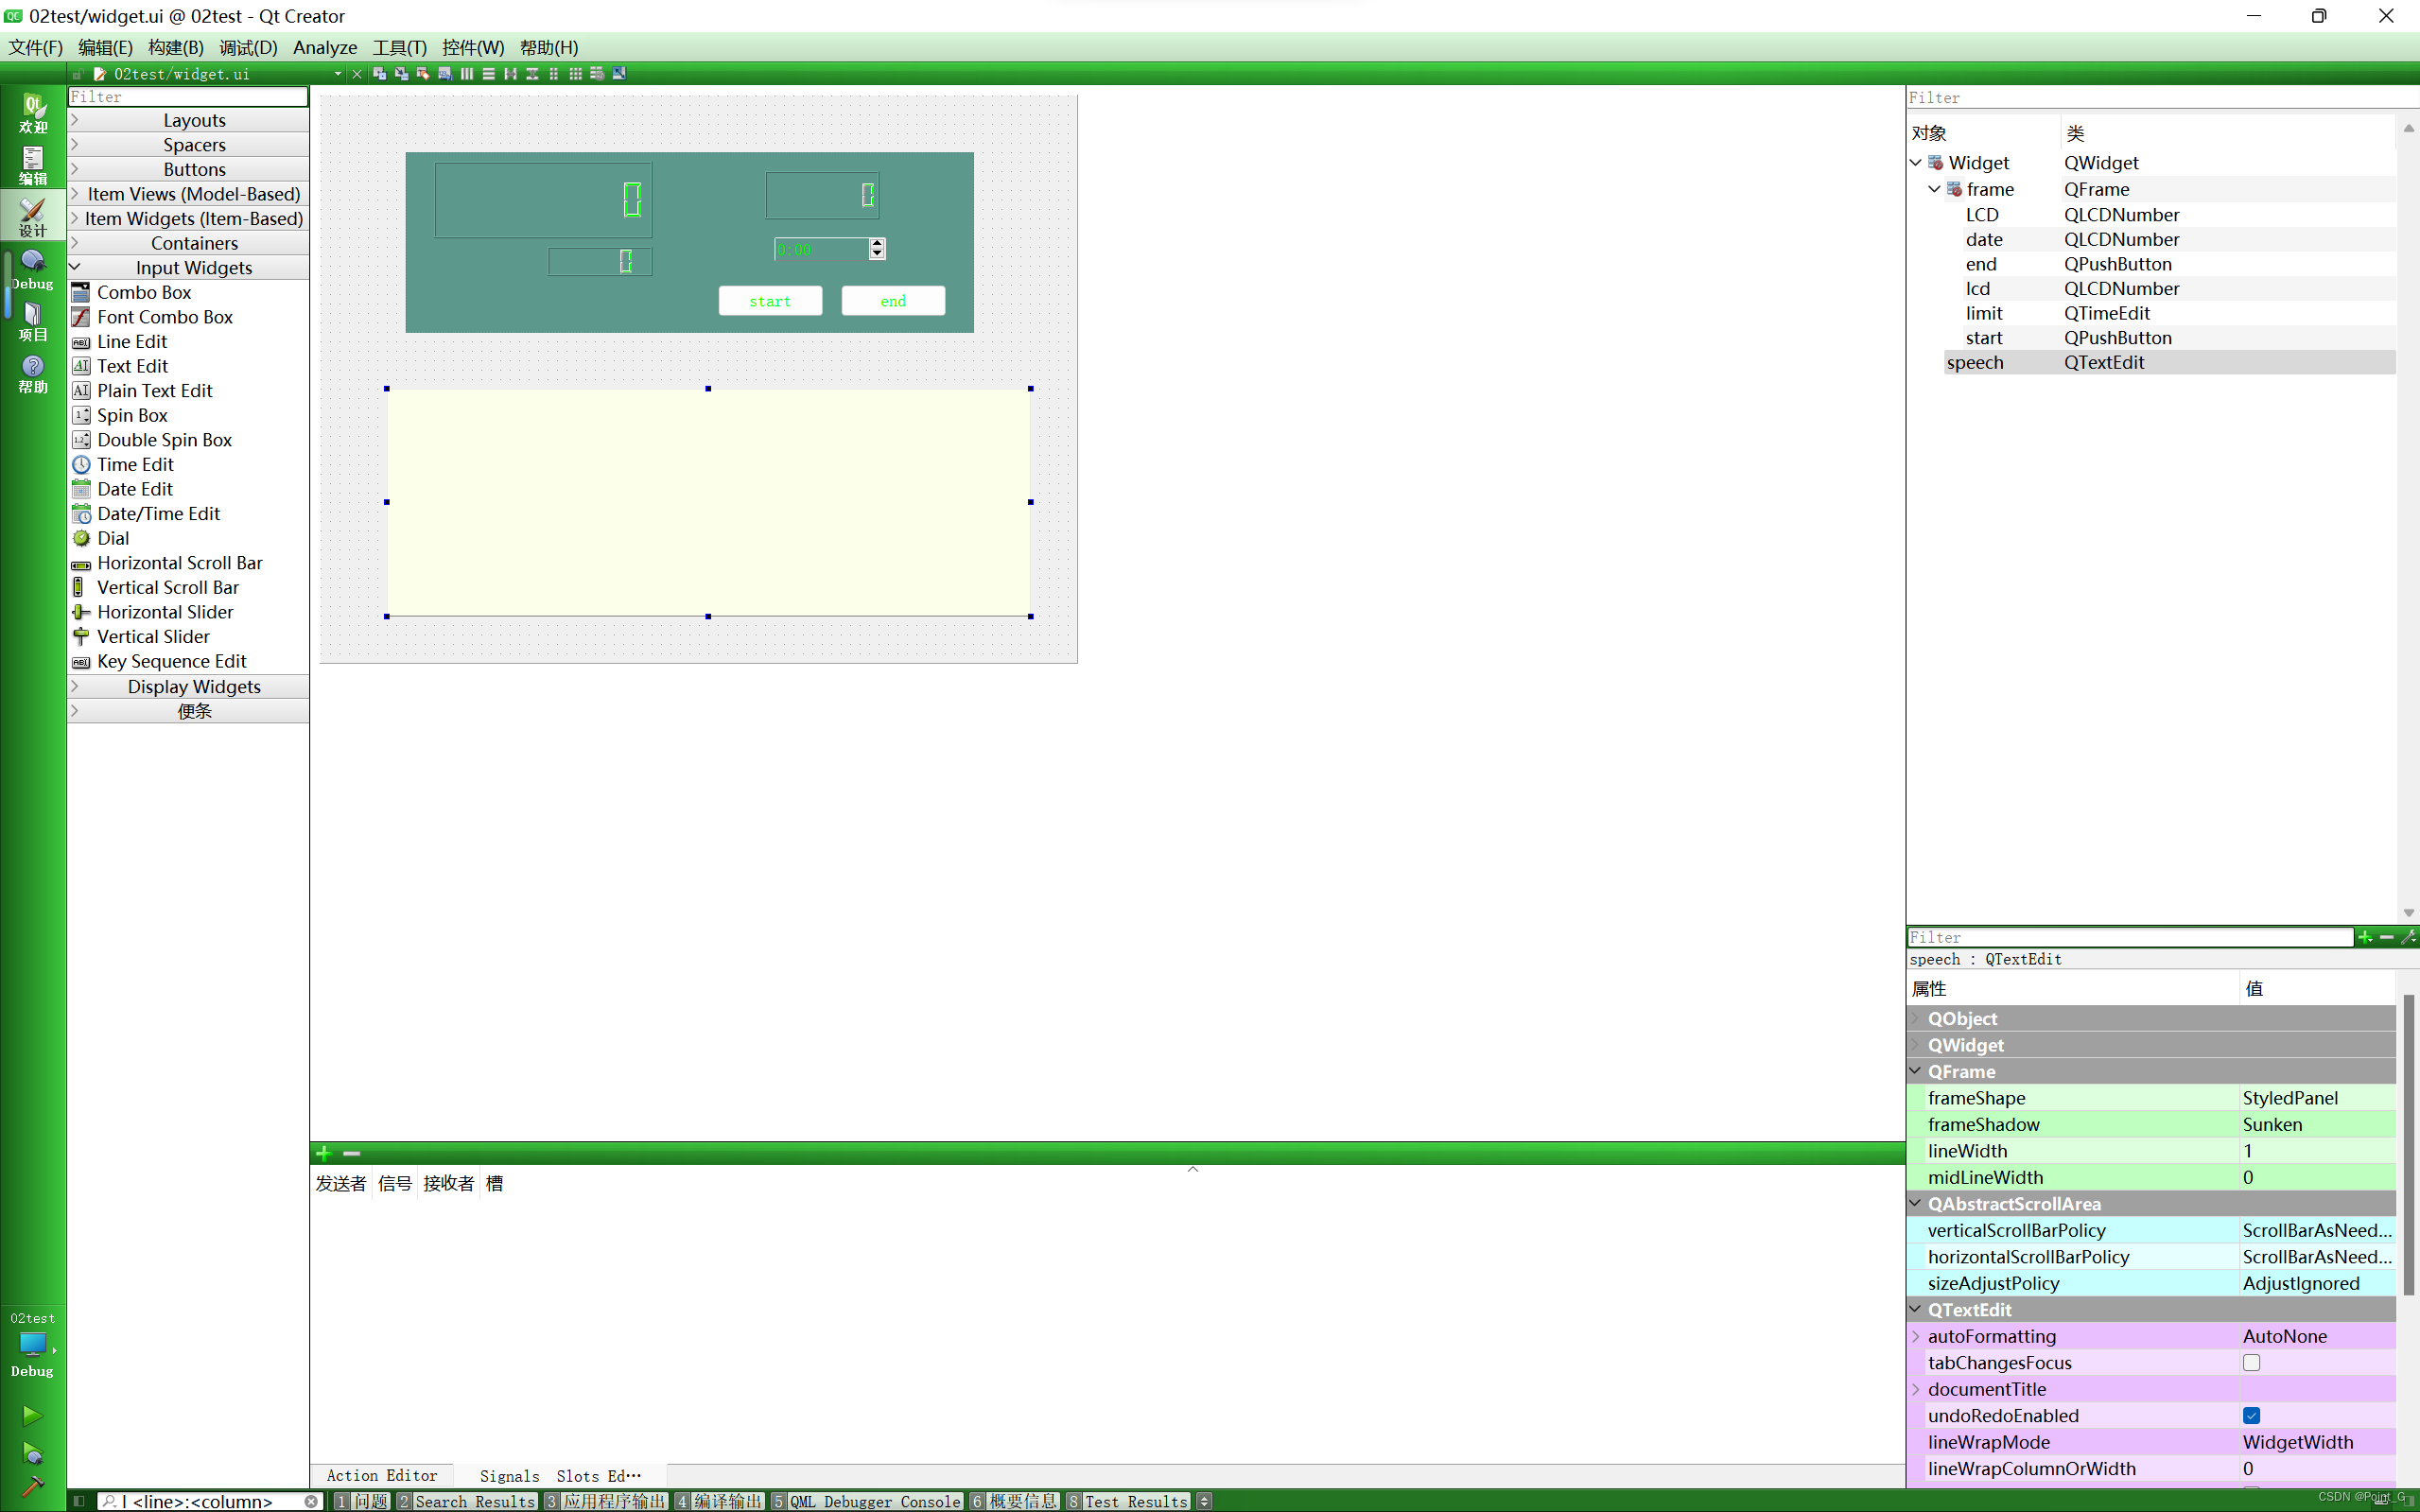Click the start button on the form
This screenshot has width=2420, height=1512.
click(x=770, y=301)
